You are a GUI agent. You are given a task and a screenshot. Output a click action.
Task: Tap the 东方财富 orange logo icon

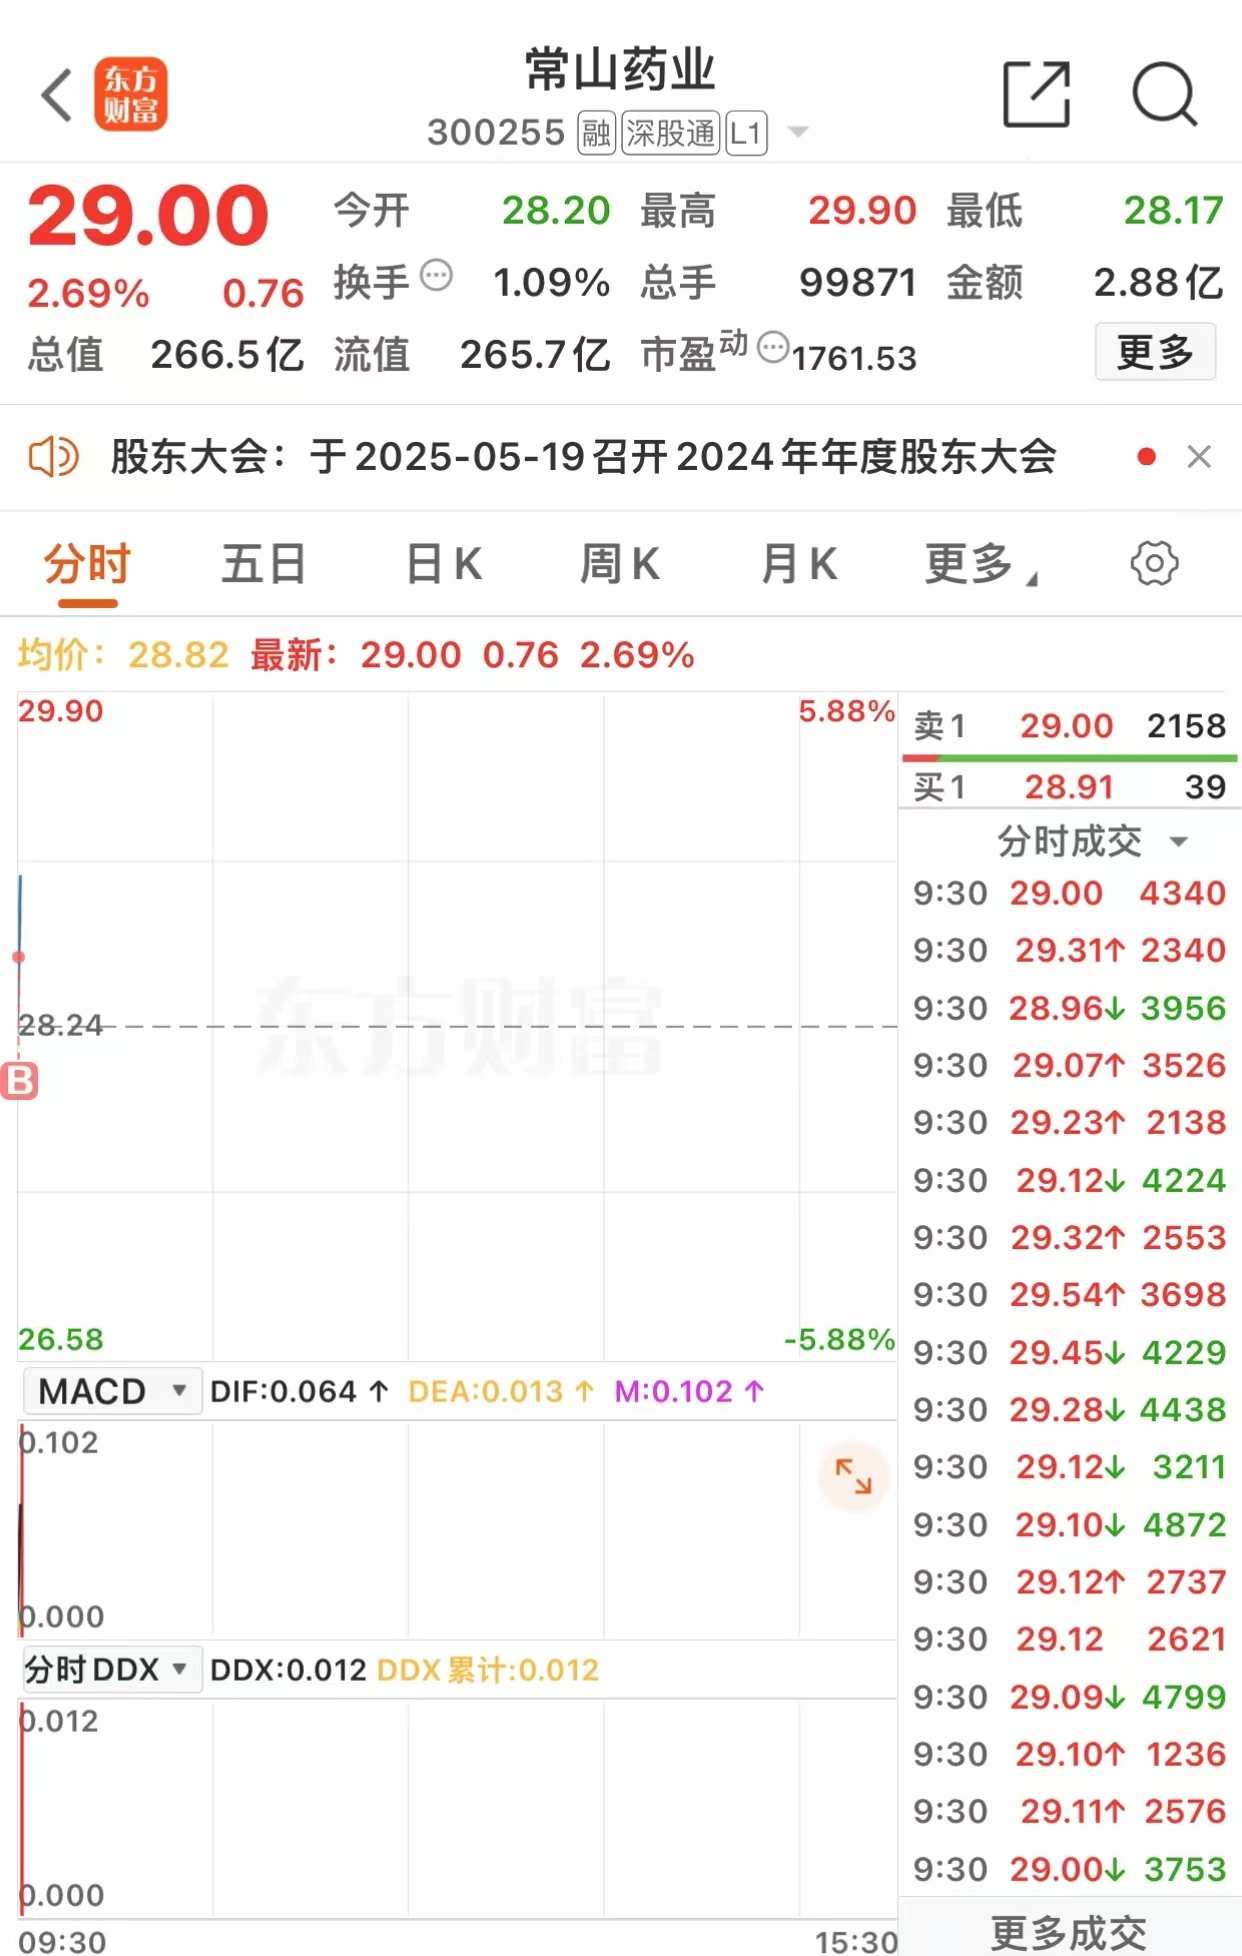tap(131, 95)
